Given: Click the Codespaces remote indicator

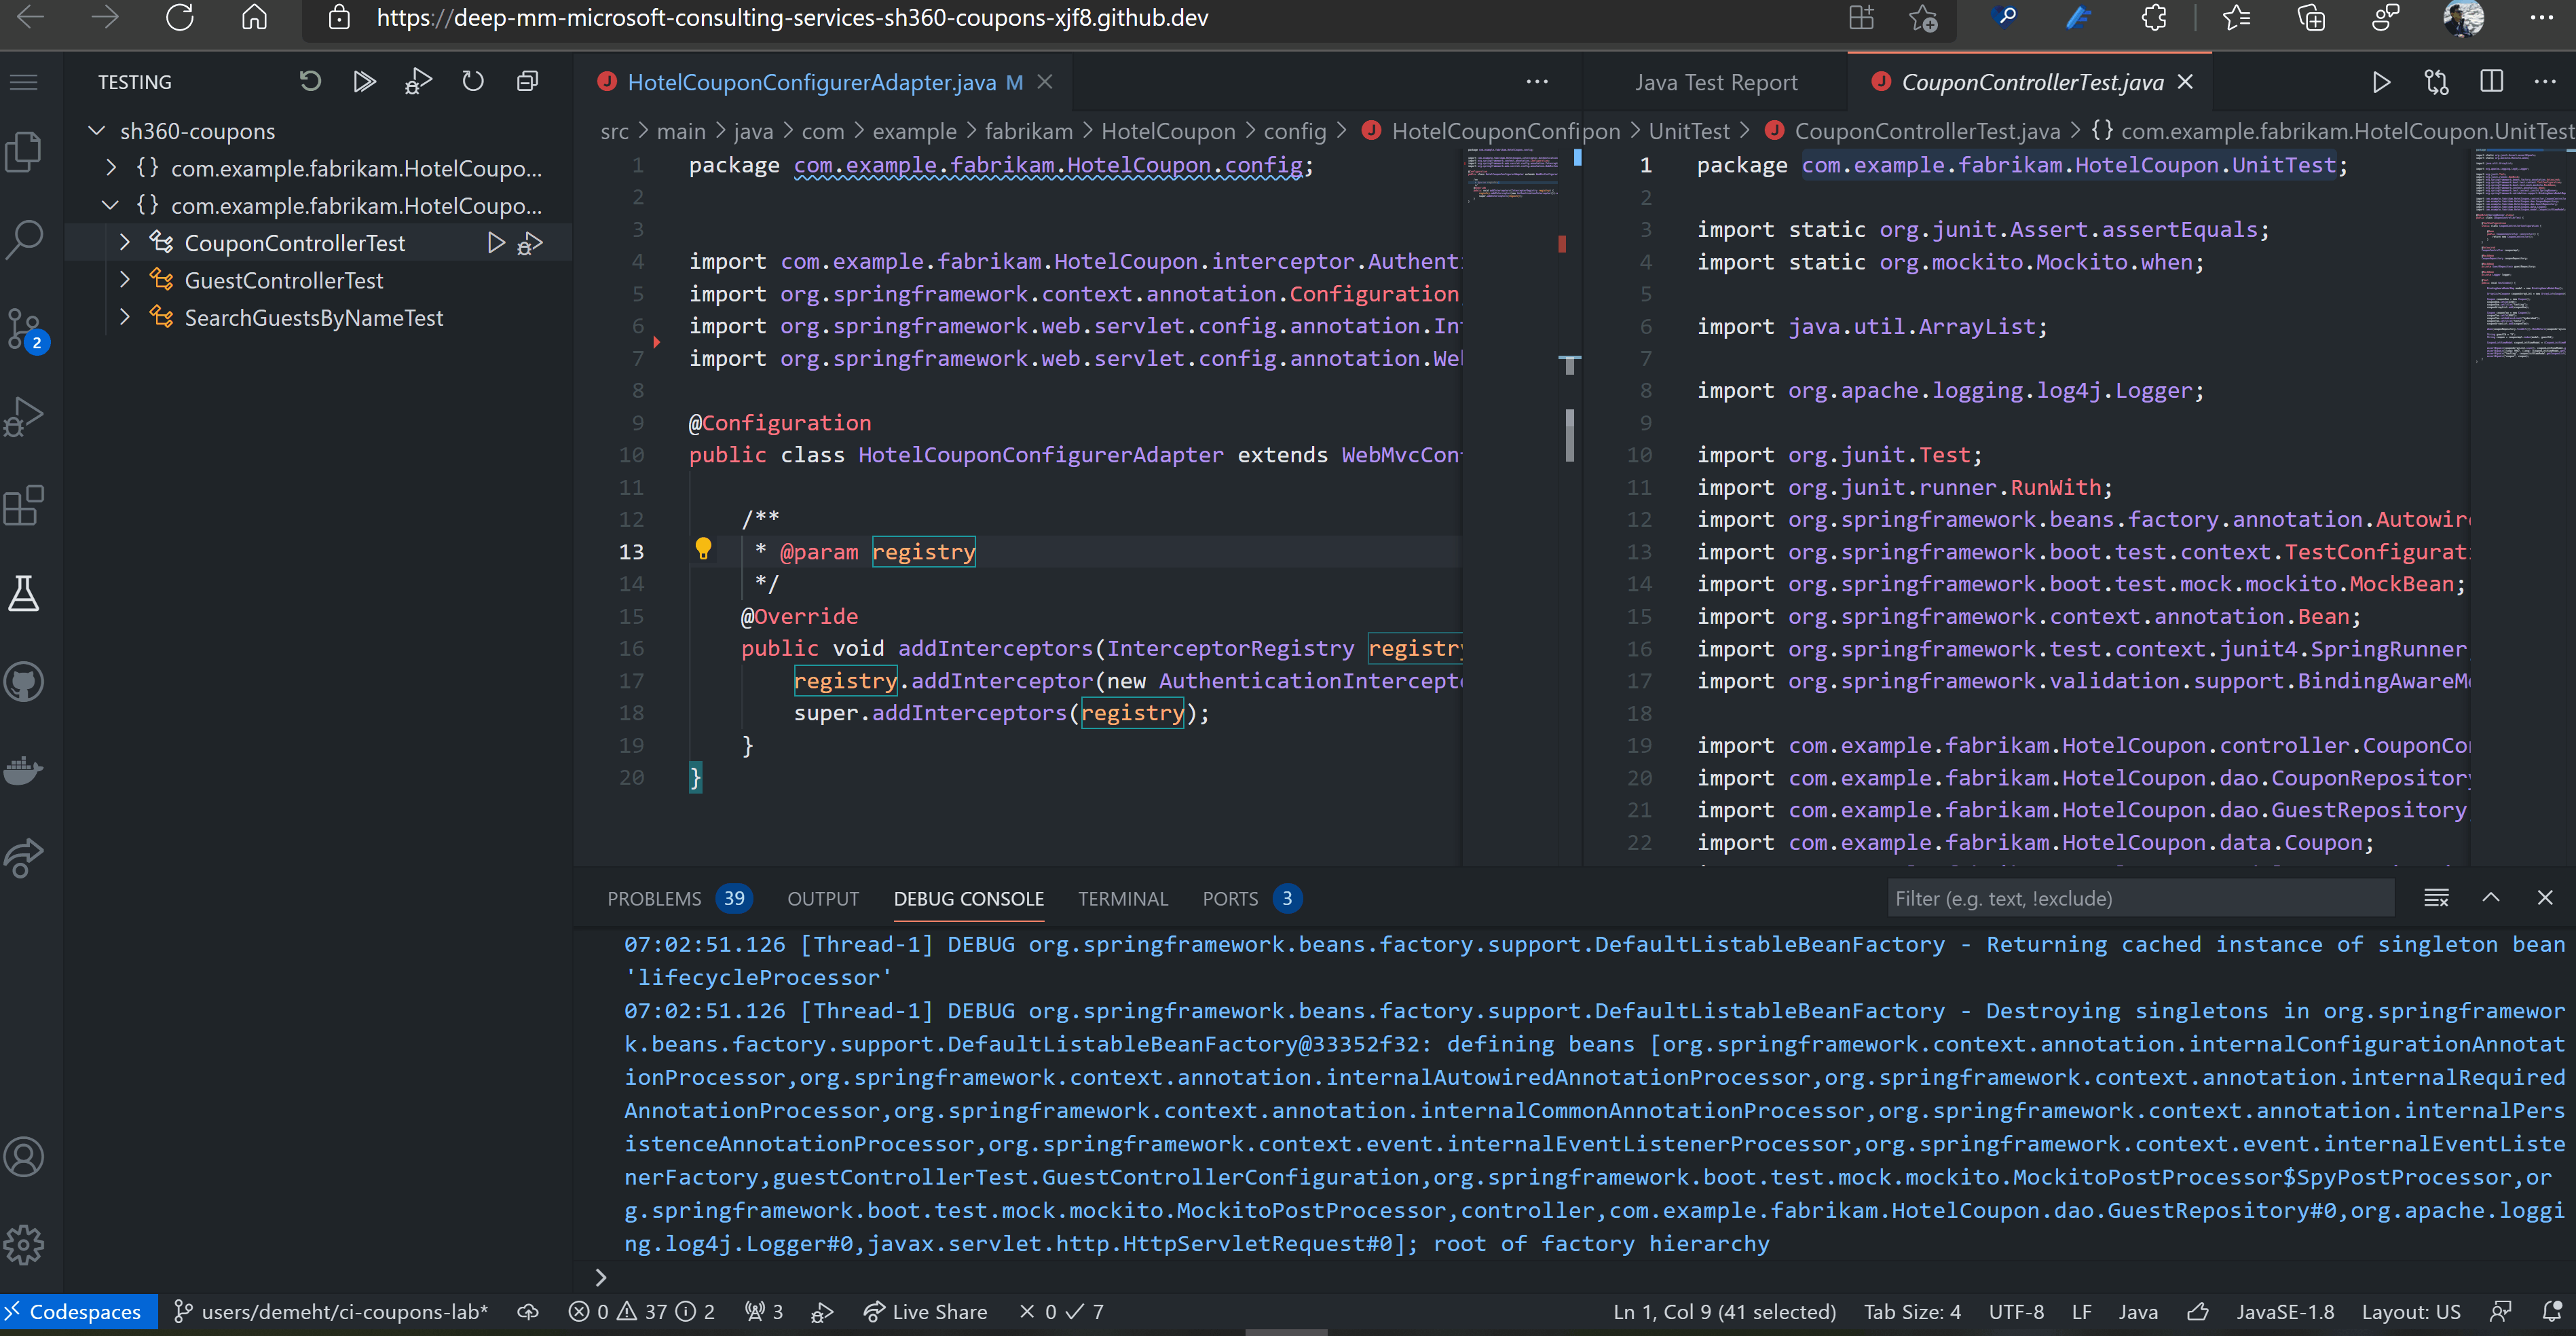Looking at the screenshot, I should 79,1312.
